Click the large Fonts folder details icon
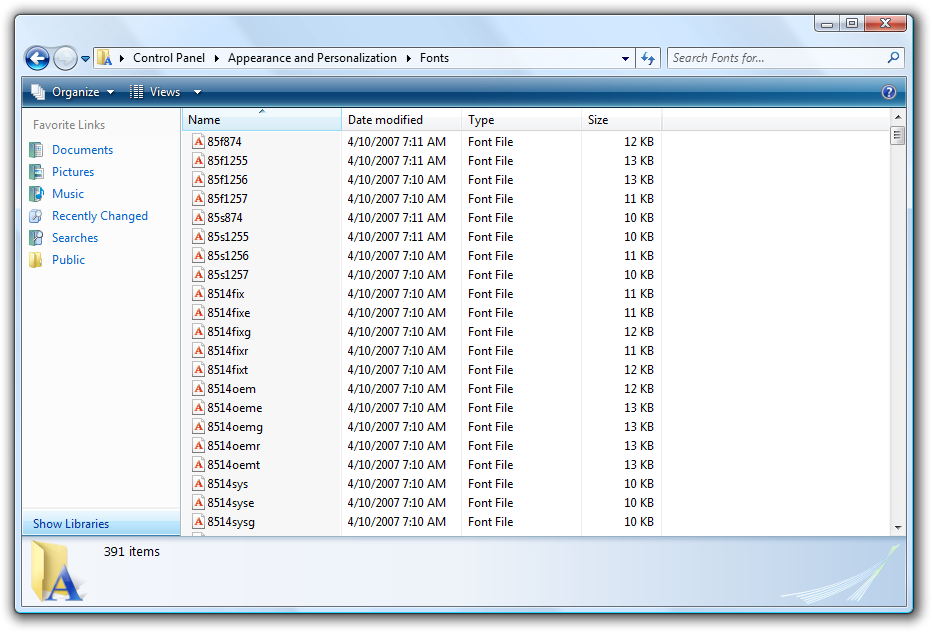Screen dimensions: 932x632 (x=57, y=572)
